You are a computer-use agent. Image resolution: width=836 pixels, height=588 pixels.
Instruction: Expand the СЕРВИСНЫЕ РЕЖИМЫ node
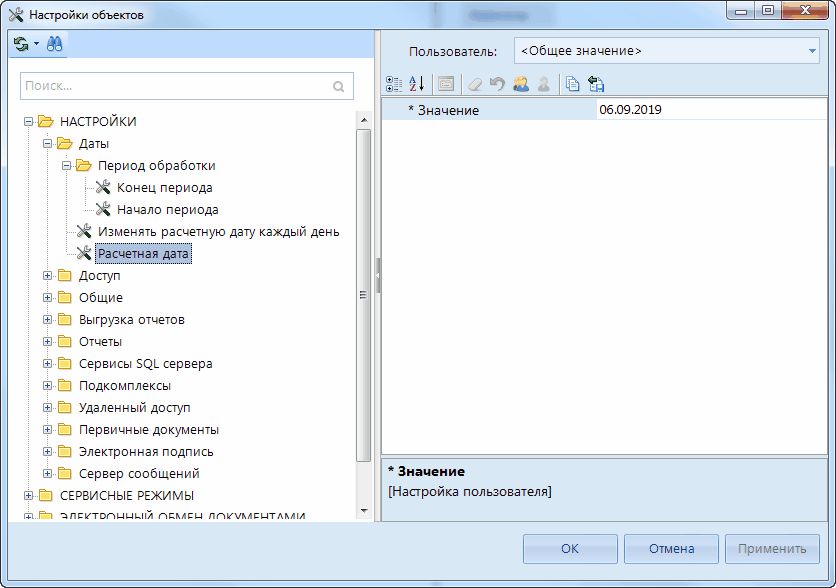point(28,495)
